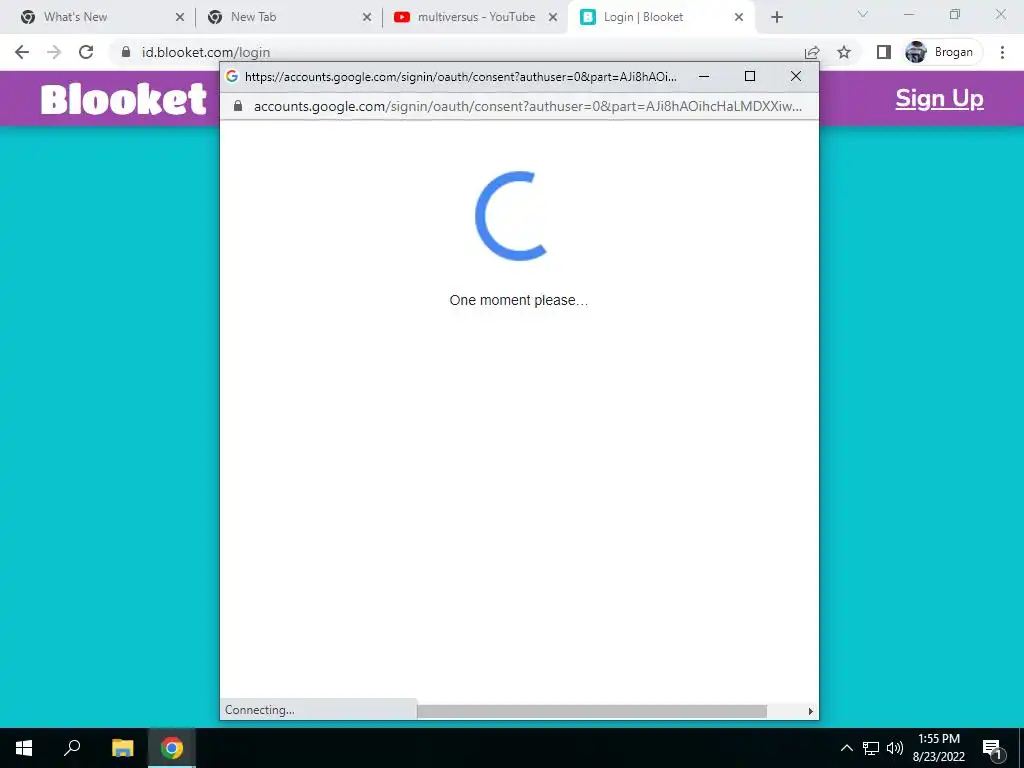Close the Login | Blooket tab
1024x768 pixels.
click(739, 18)
